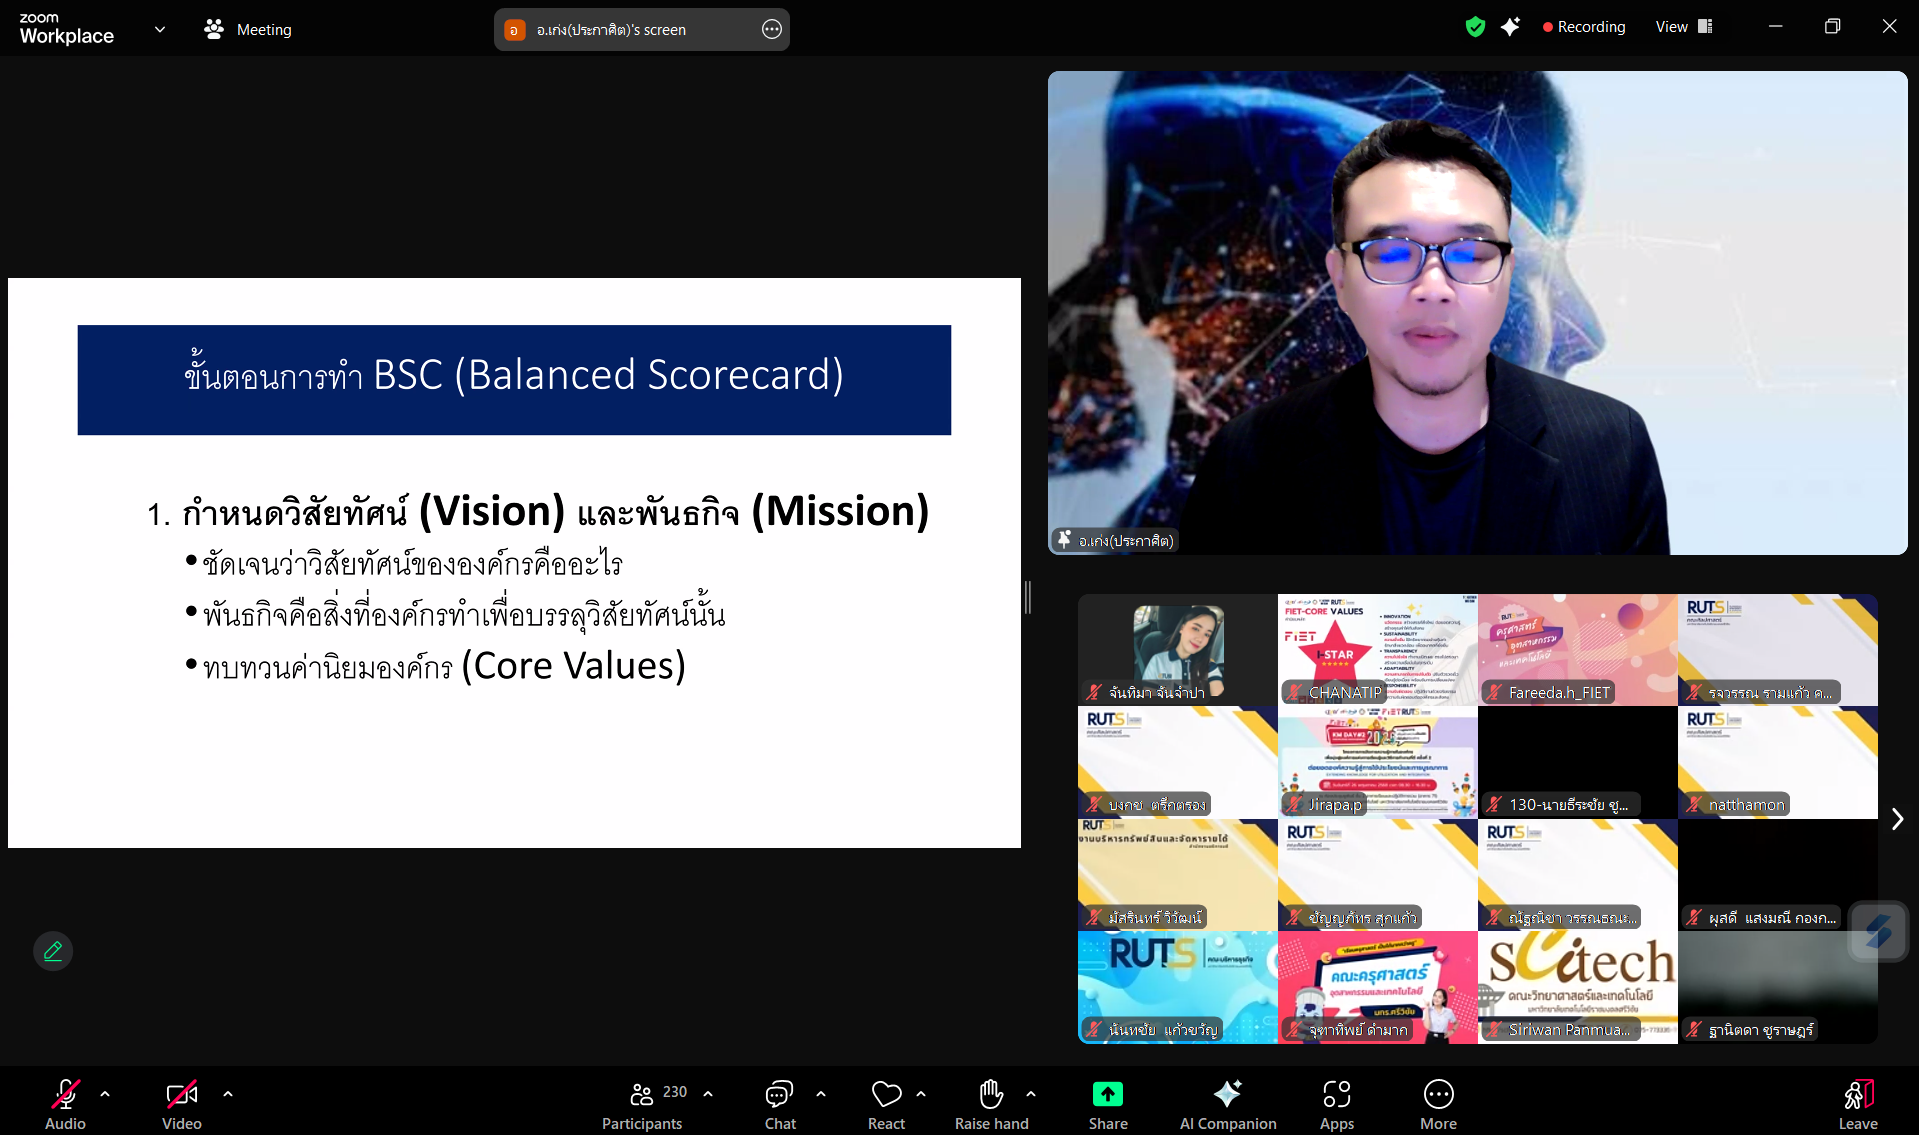1919x1135 pixels.
Task: Select the Jirapa.p participant thumbnail
Action: 1377,763
